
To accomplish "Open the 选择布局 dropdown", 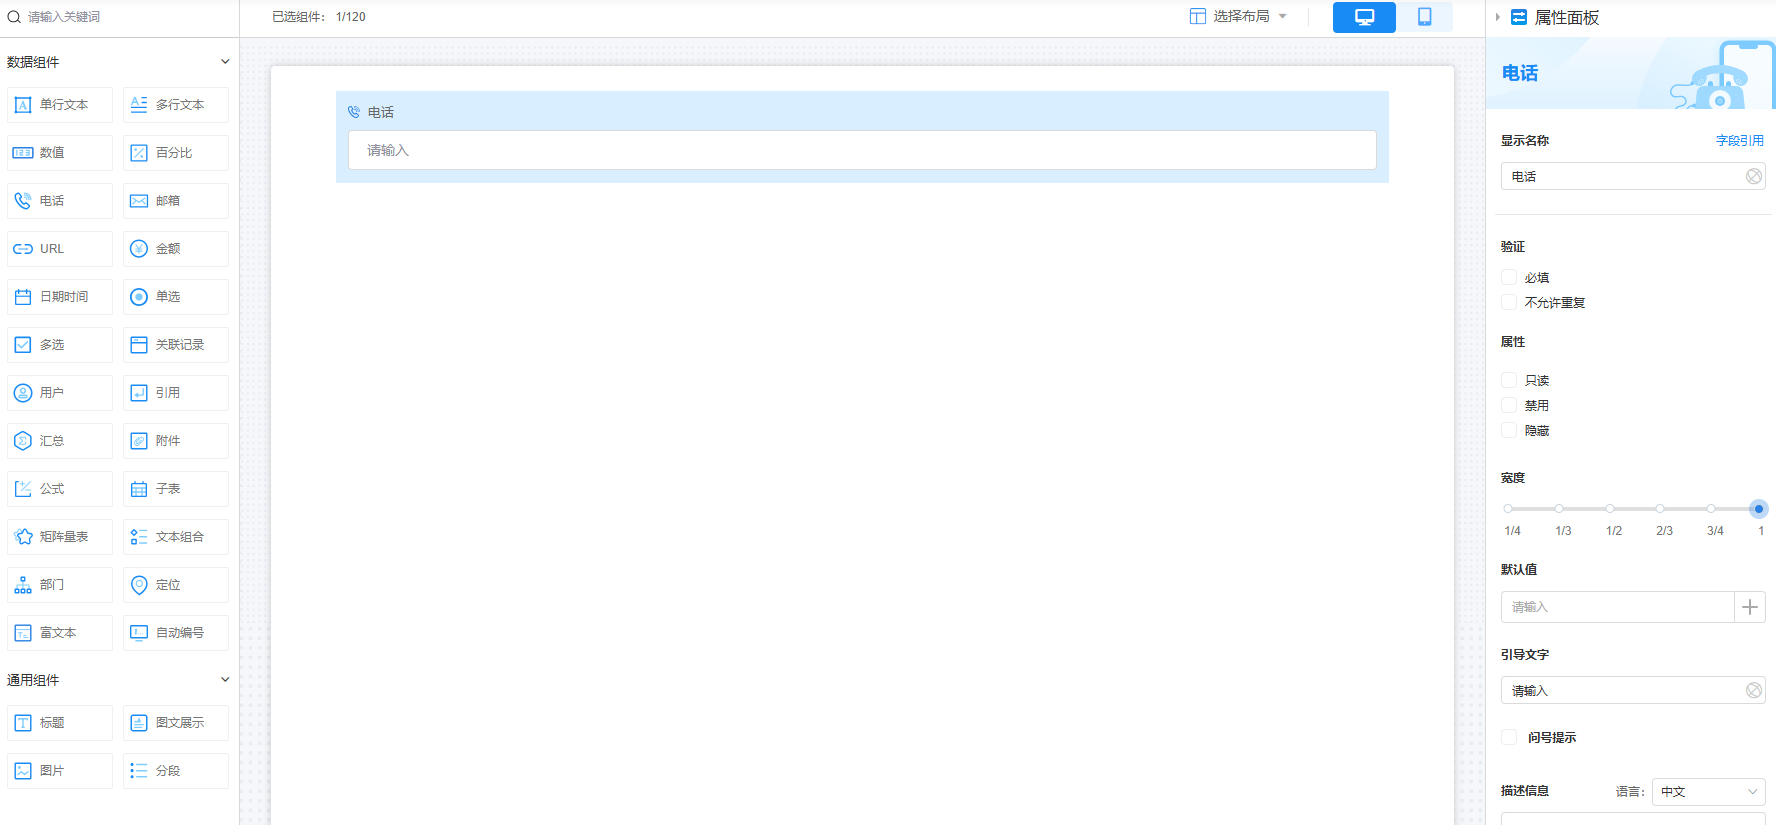I will [1238, 16].
